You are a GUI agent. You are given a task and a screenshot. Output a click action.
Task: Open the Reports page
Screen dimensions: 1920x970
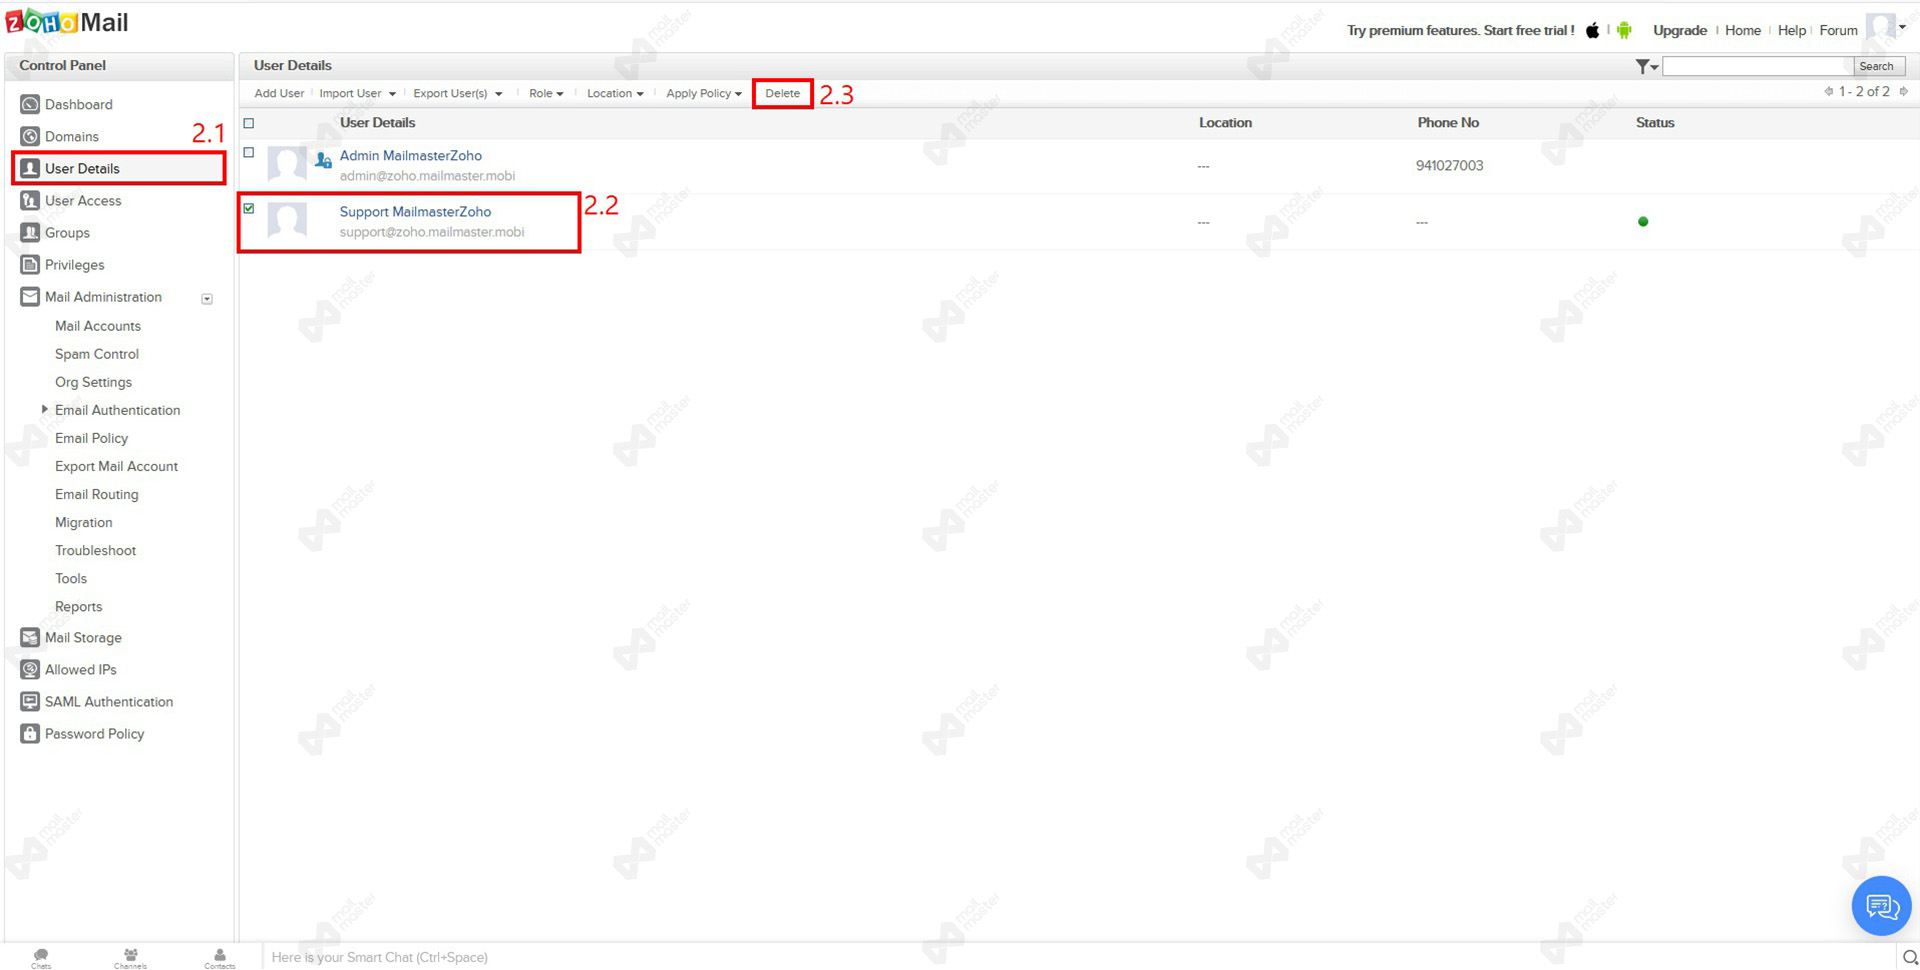[78, 606]
